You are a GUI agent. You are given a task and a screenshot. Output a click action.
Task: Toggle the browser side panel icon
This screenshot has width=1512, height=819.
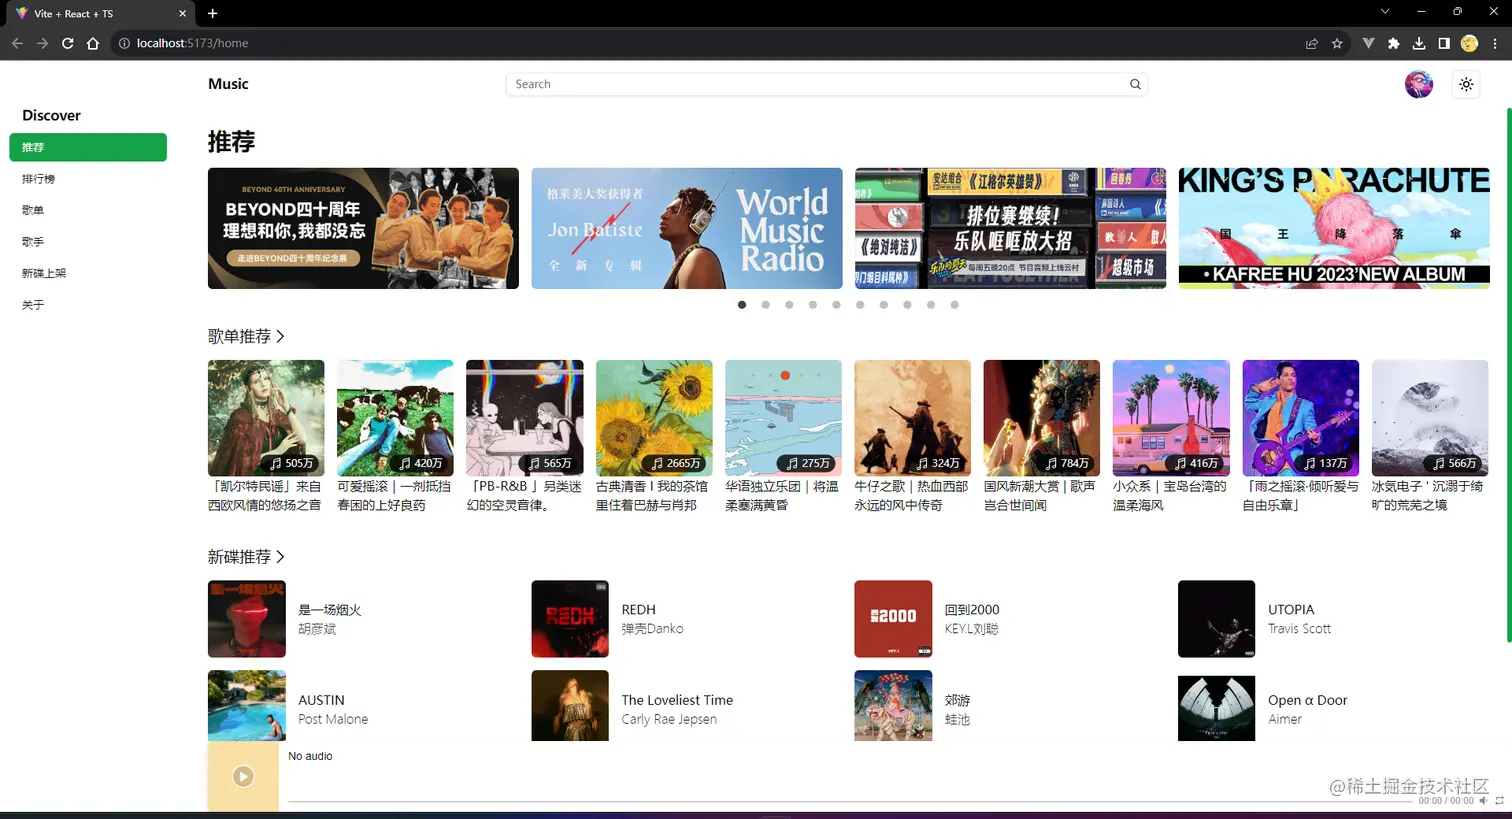(x=1444, y=43)
